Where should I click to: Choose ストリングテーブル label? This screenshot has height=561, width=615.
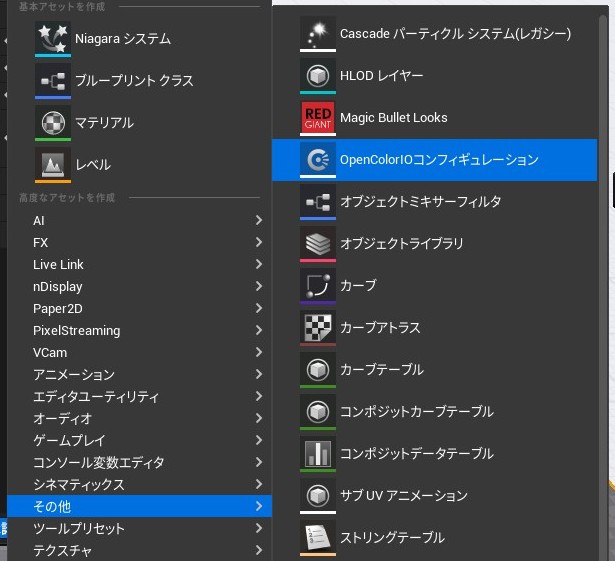392,537
